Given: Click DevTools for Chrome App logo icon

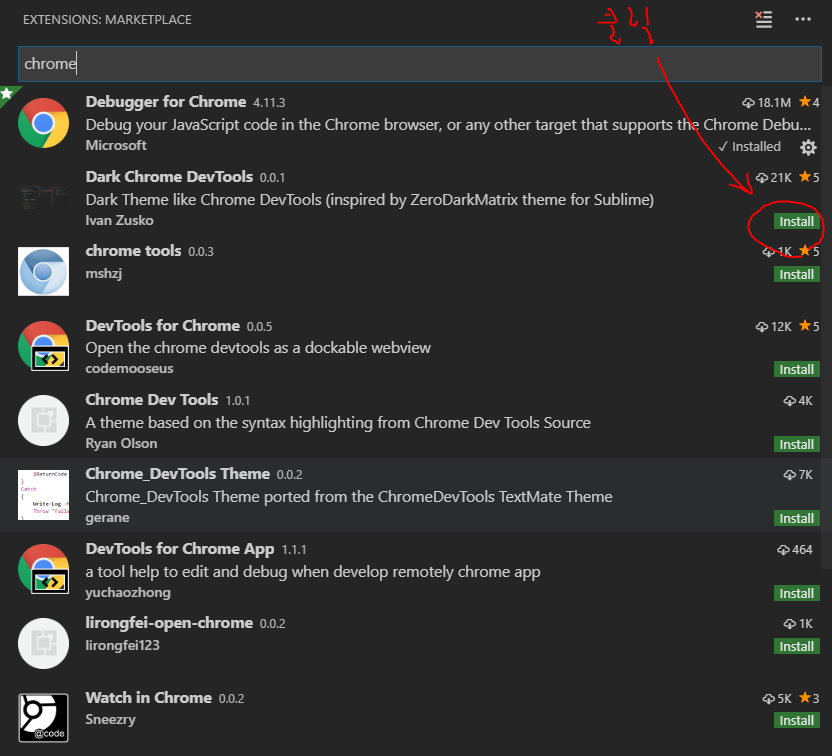Looking at the screenshot, I should (x=44, y=569).
